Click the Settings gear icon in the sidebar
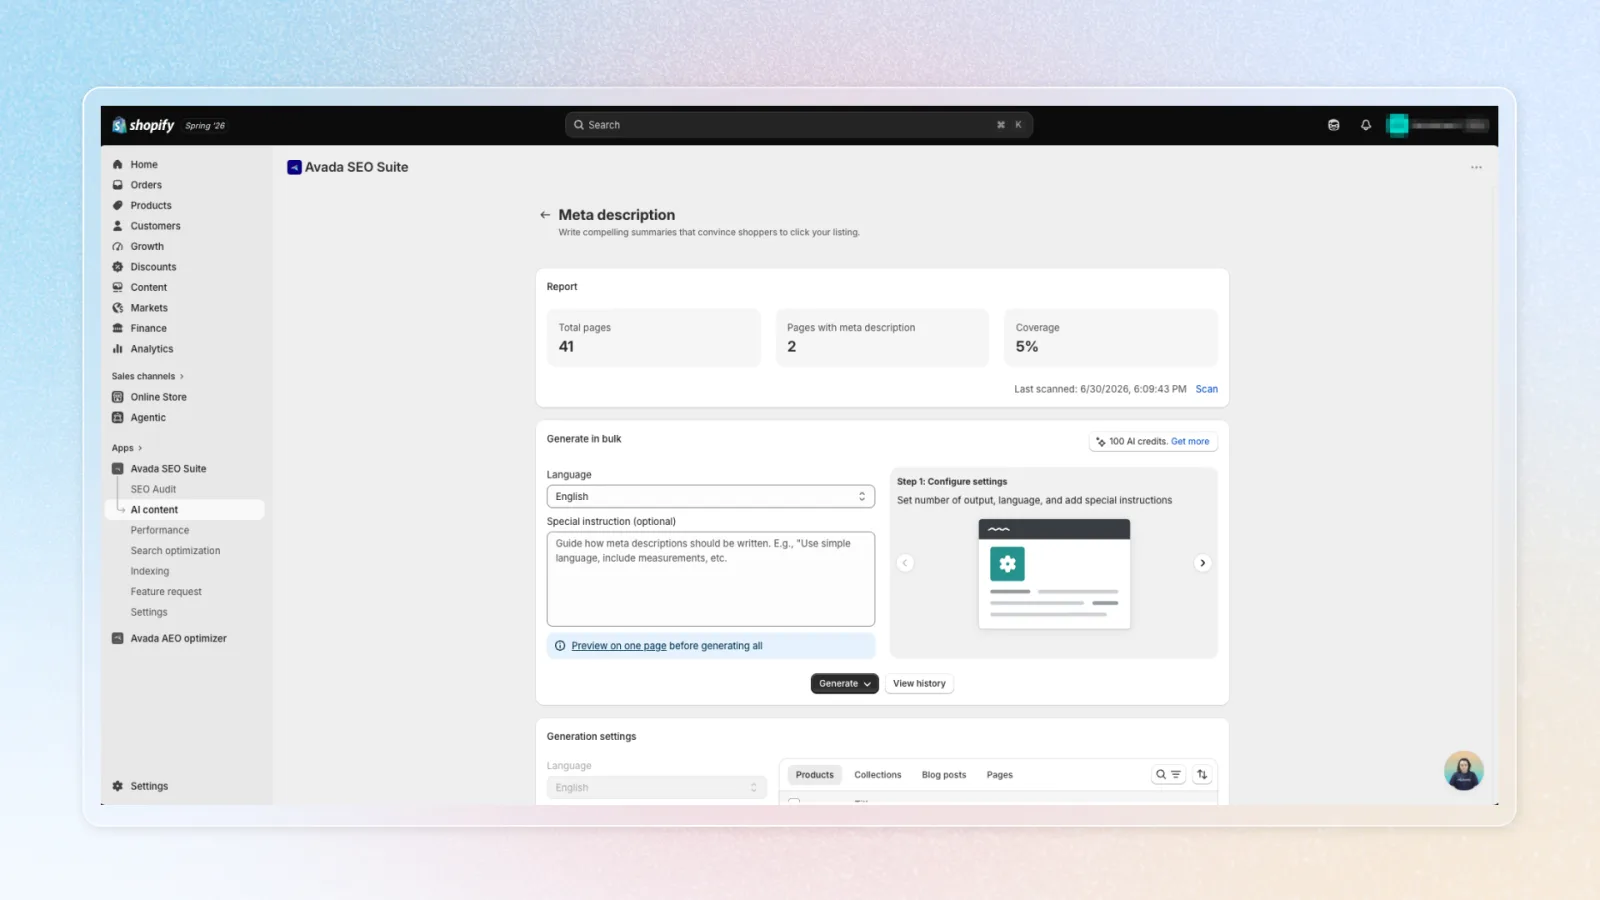 118,786
